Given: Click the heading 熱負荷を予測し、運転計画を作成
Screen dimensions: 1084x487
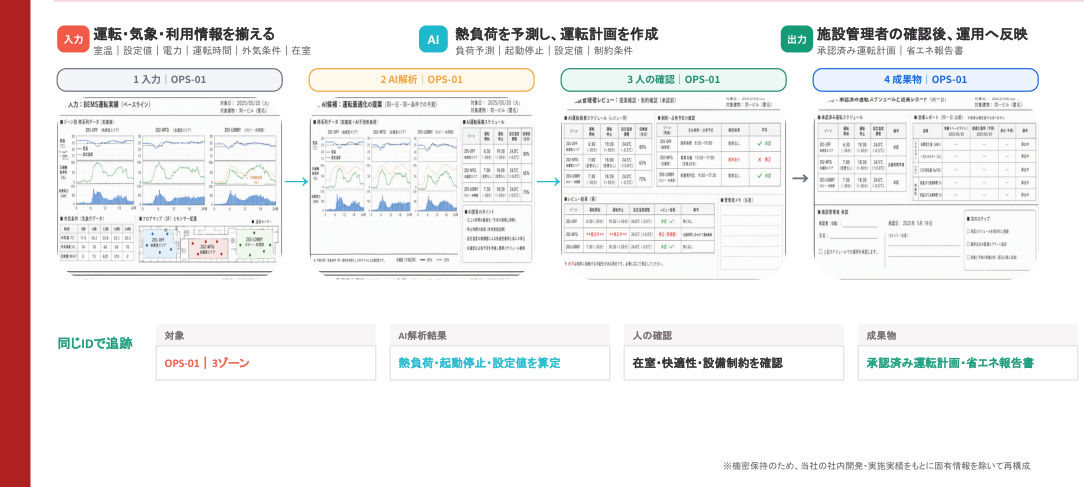Looking at the screenshot, I should coord(557,34).
